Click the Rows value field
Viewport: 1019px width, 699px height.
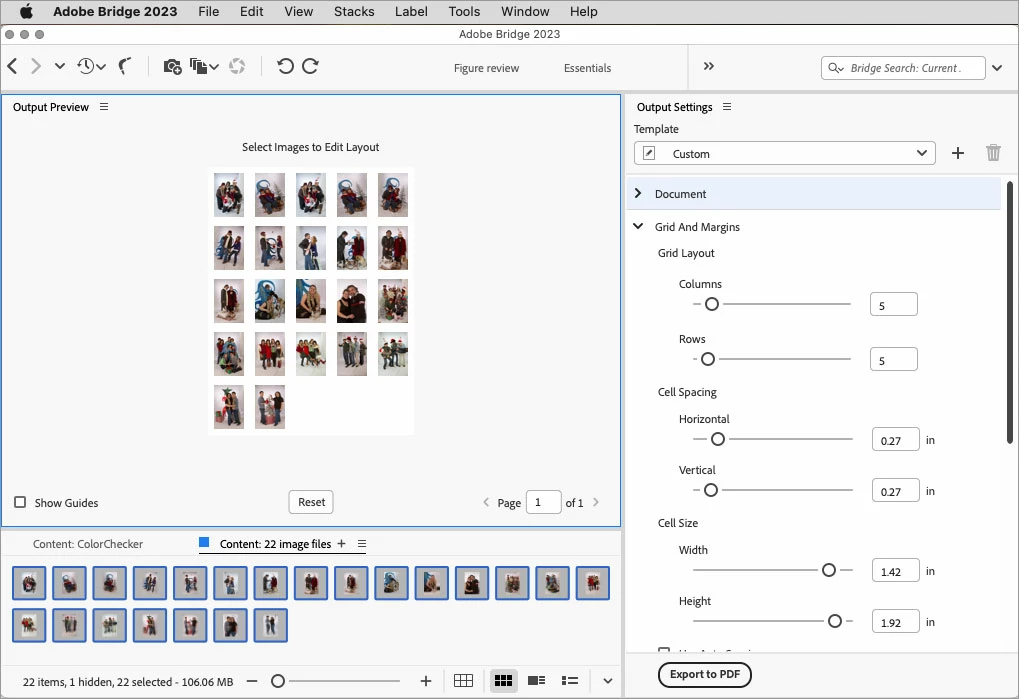894,360
